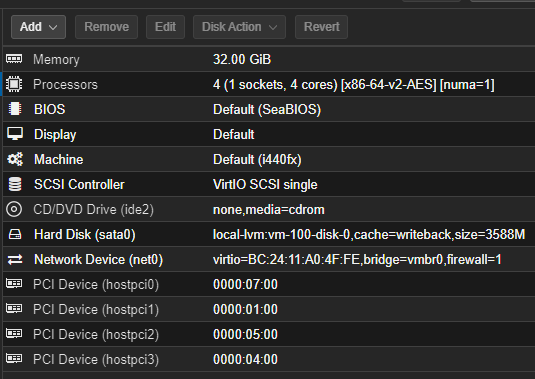This screenshot has height=379, width=535.
Task: Select the Network Device (net0) label
Action: tap(98, 260)
